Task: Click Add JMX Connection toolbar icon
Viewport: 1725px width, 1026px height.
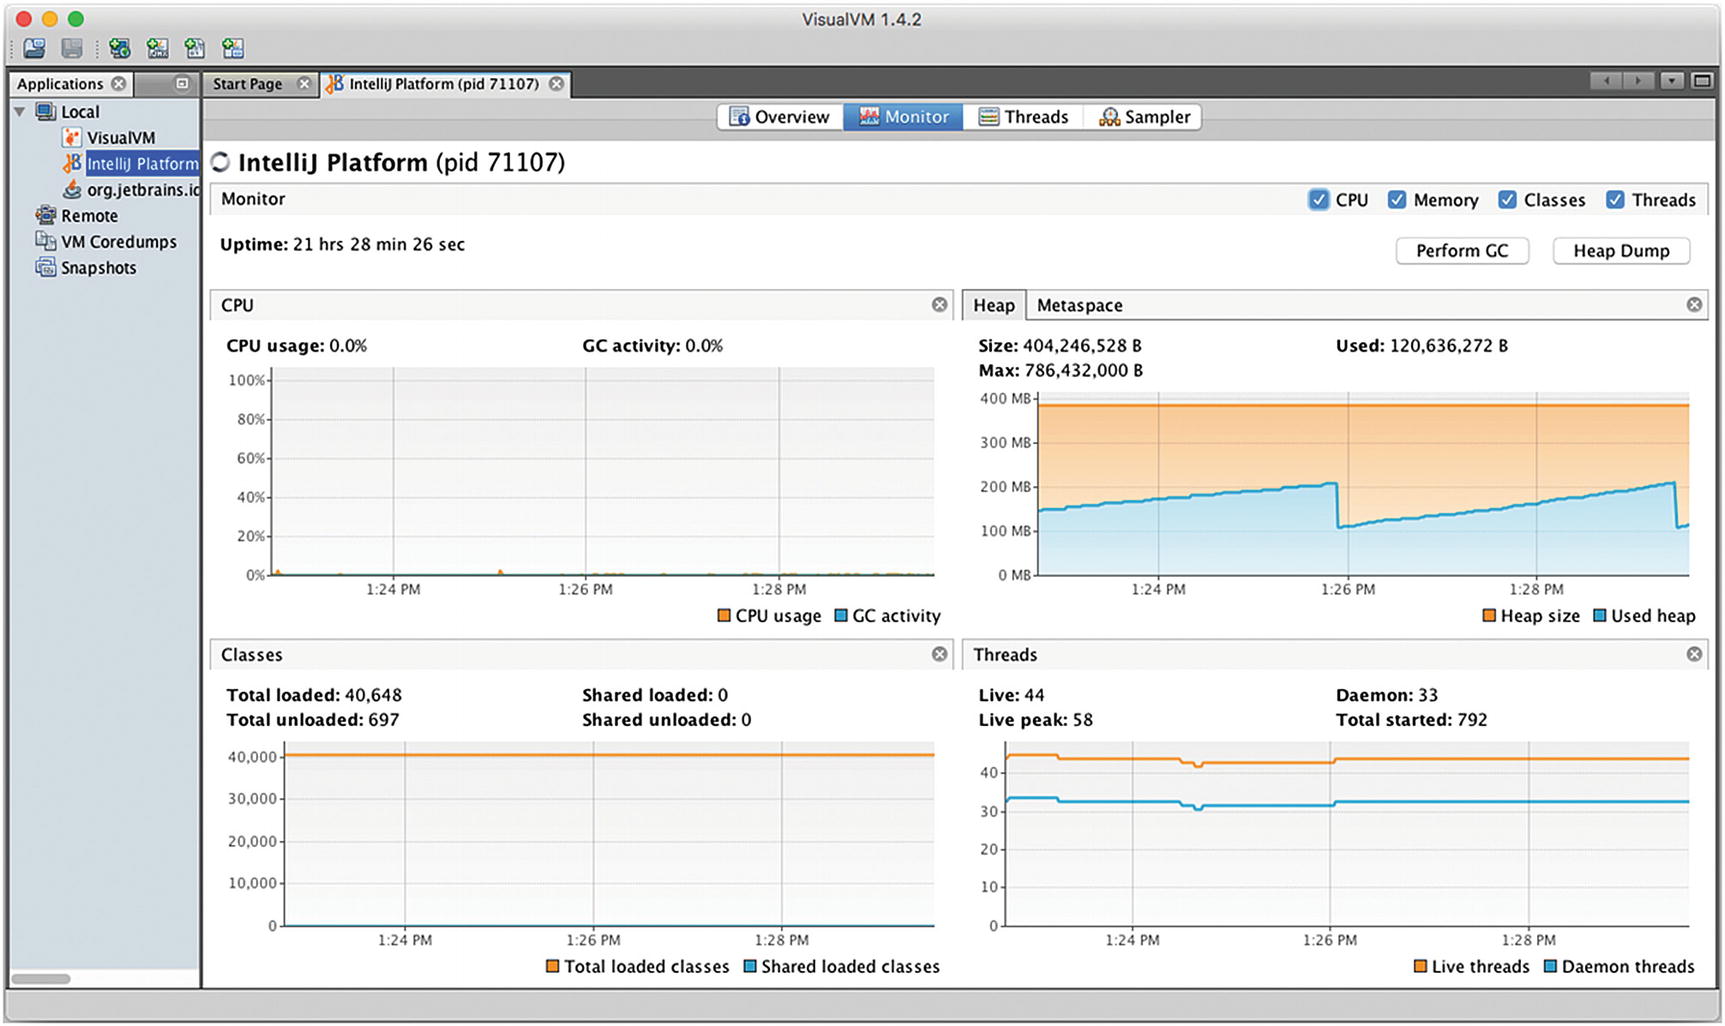Action: click(x=157, y=48)
